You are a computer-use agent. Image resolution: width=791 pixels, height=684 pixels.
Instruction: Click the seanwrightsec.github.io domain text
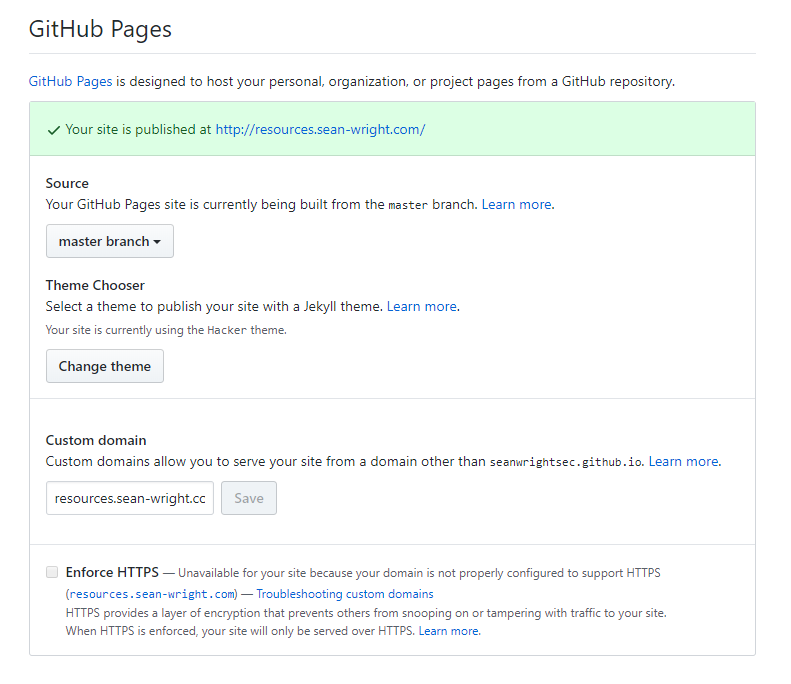point(566,462)
